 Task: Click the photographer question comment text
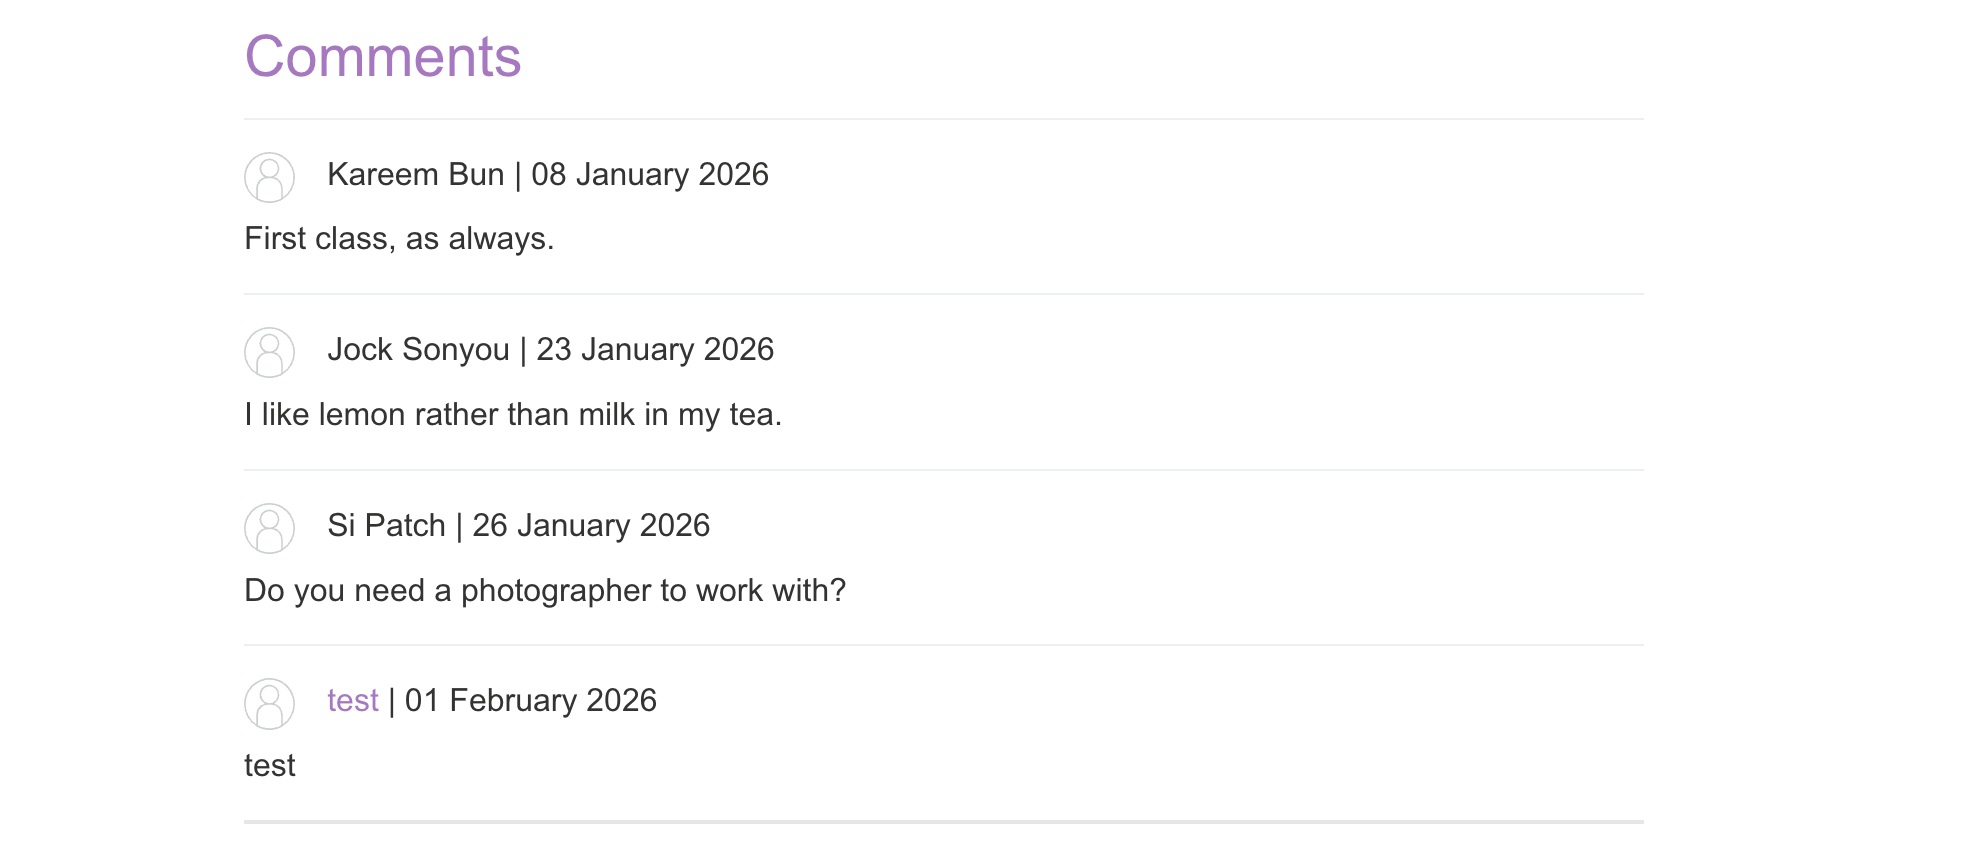point(545,590)
